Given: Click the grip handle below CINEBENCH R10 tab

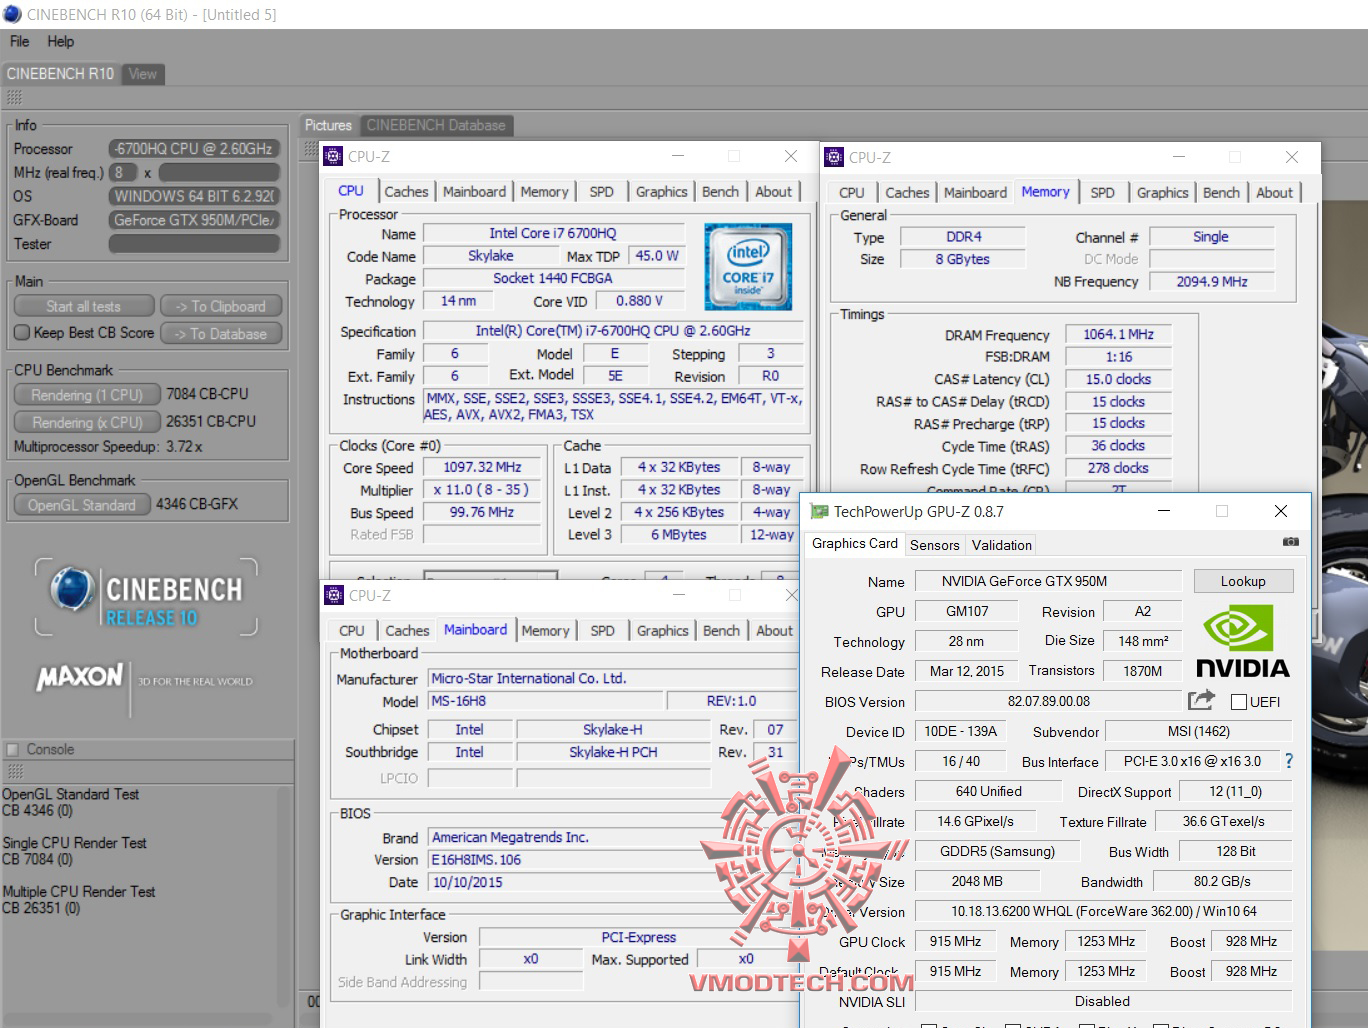Looking at the screenshot, I should (x=14, y=98).
